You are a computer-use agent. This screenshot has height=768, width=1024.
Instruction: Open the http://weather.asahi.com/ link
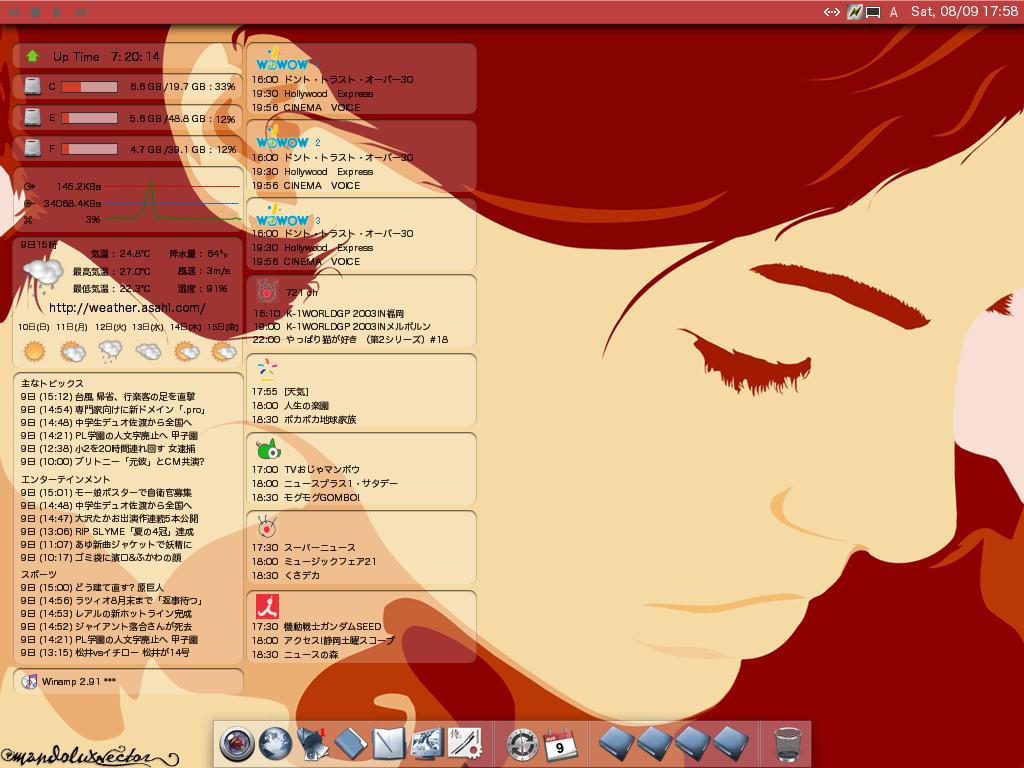[x=127, y=308]
